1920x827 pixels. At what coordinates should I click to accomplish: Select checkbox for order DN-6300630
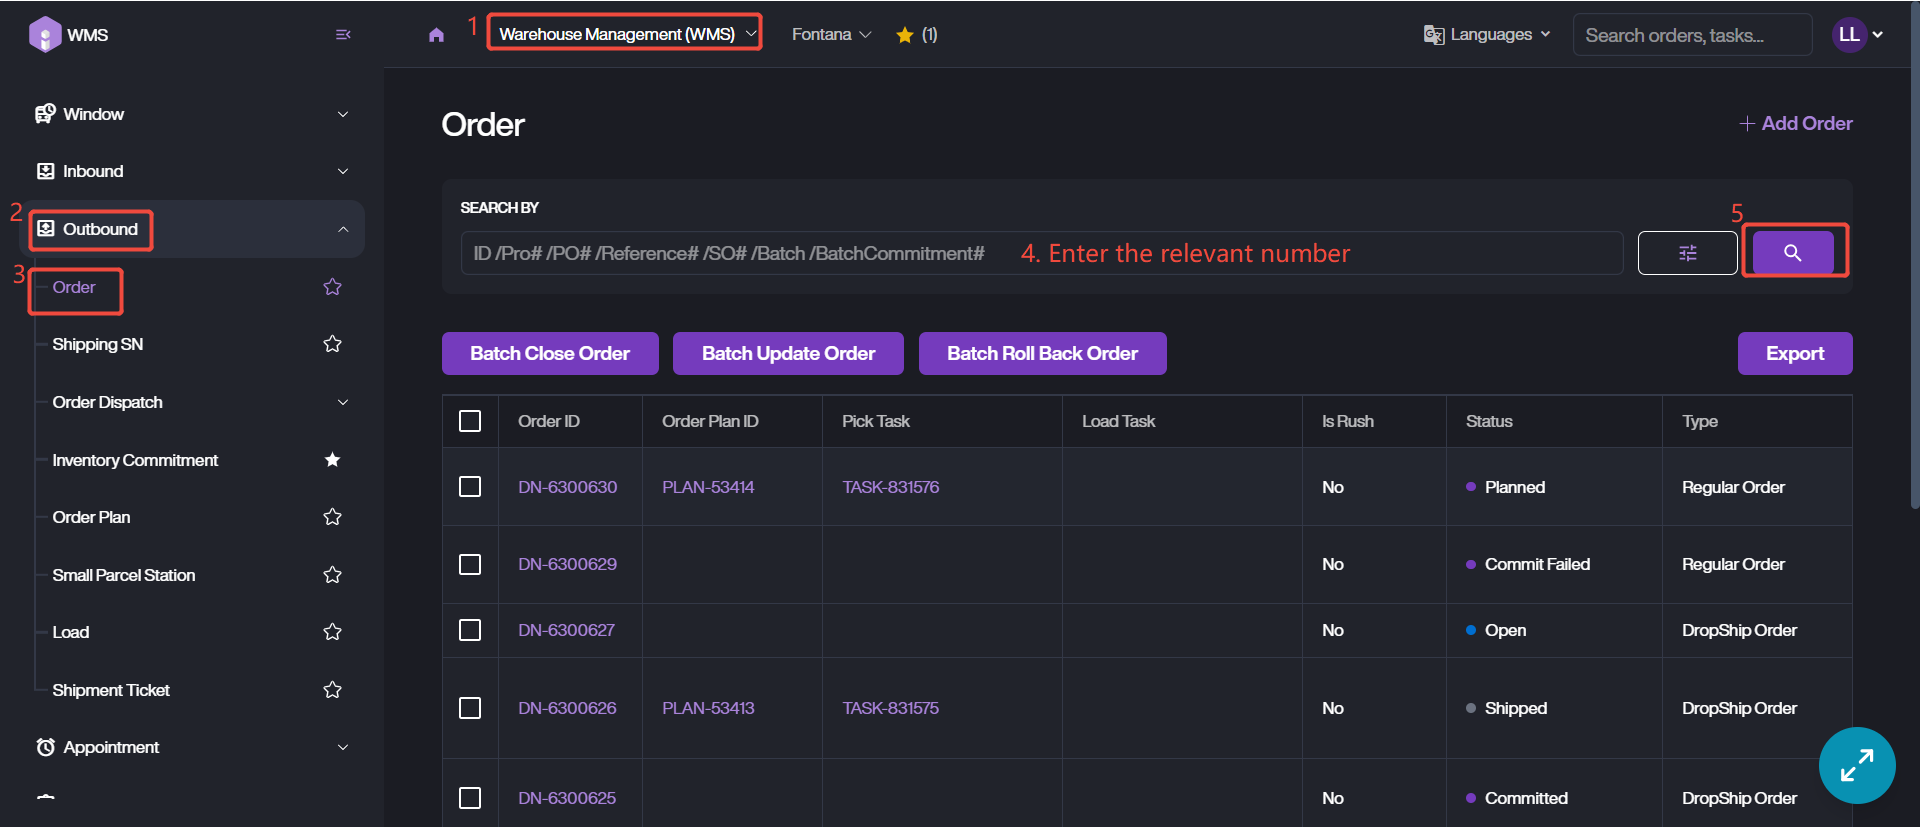pyautogui.click(x=470, y=487)
